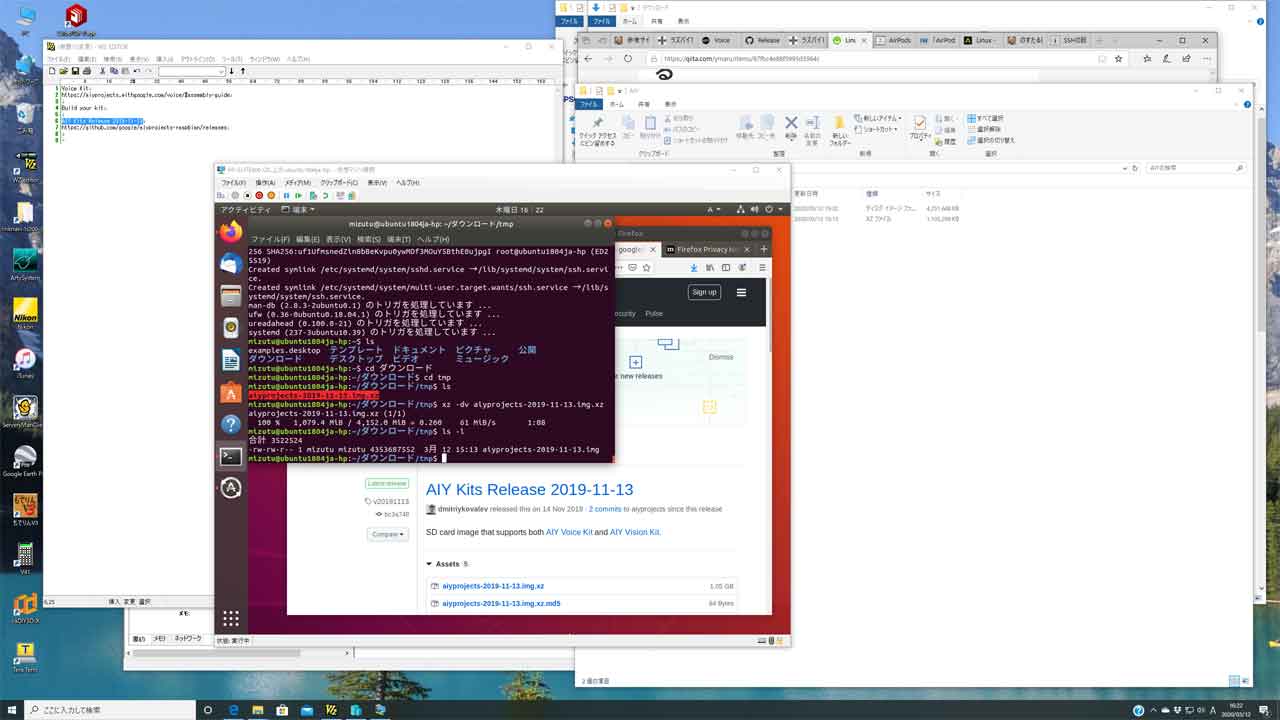Click pause icon in Hyper-V VM toolbar
Viewport: 1280px width, 720px height.
point(286,196)
